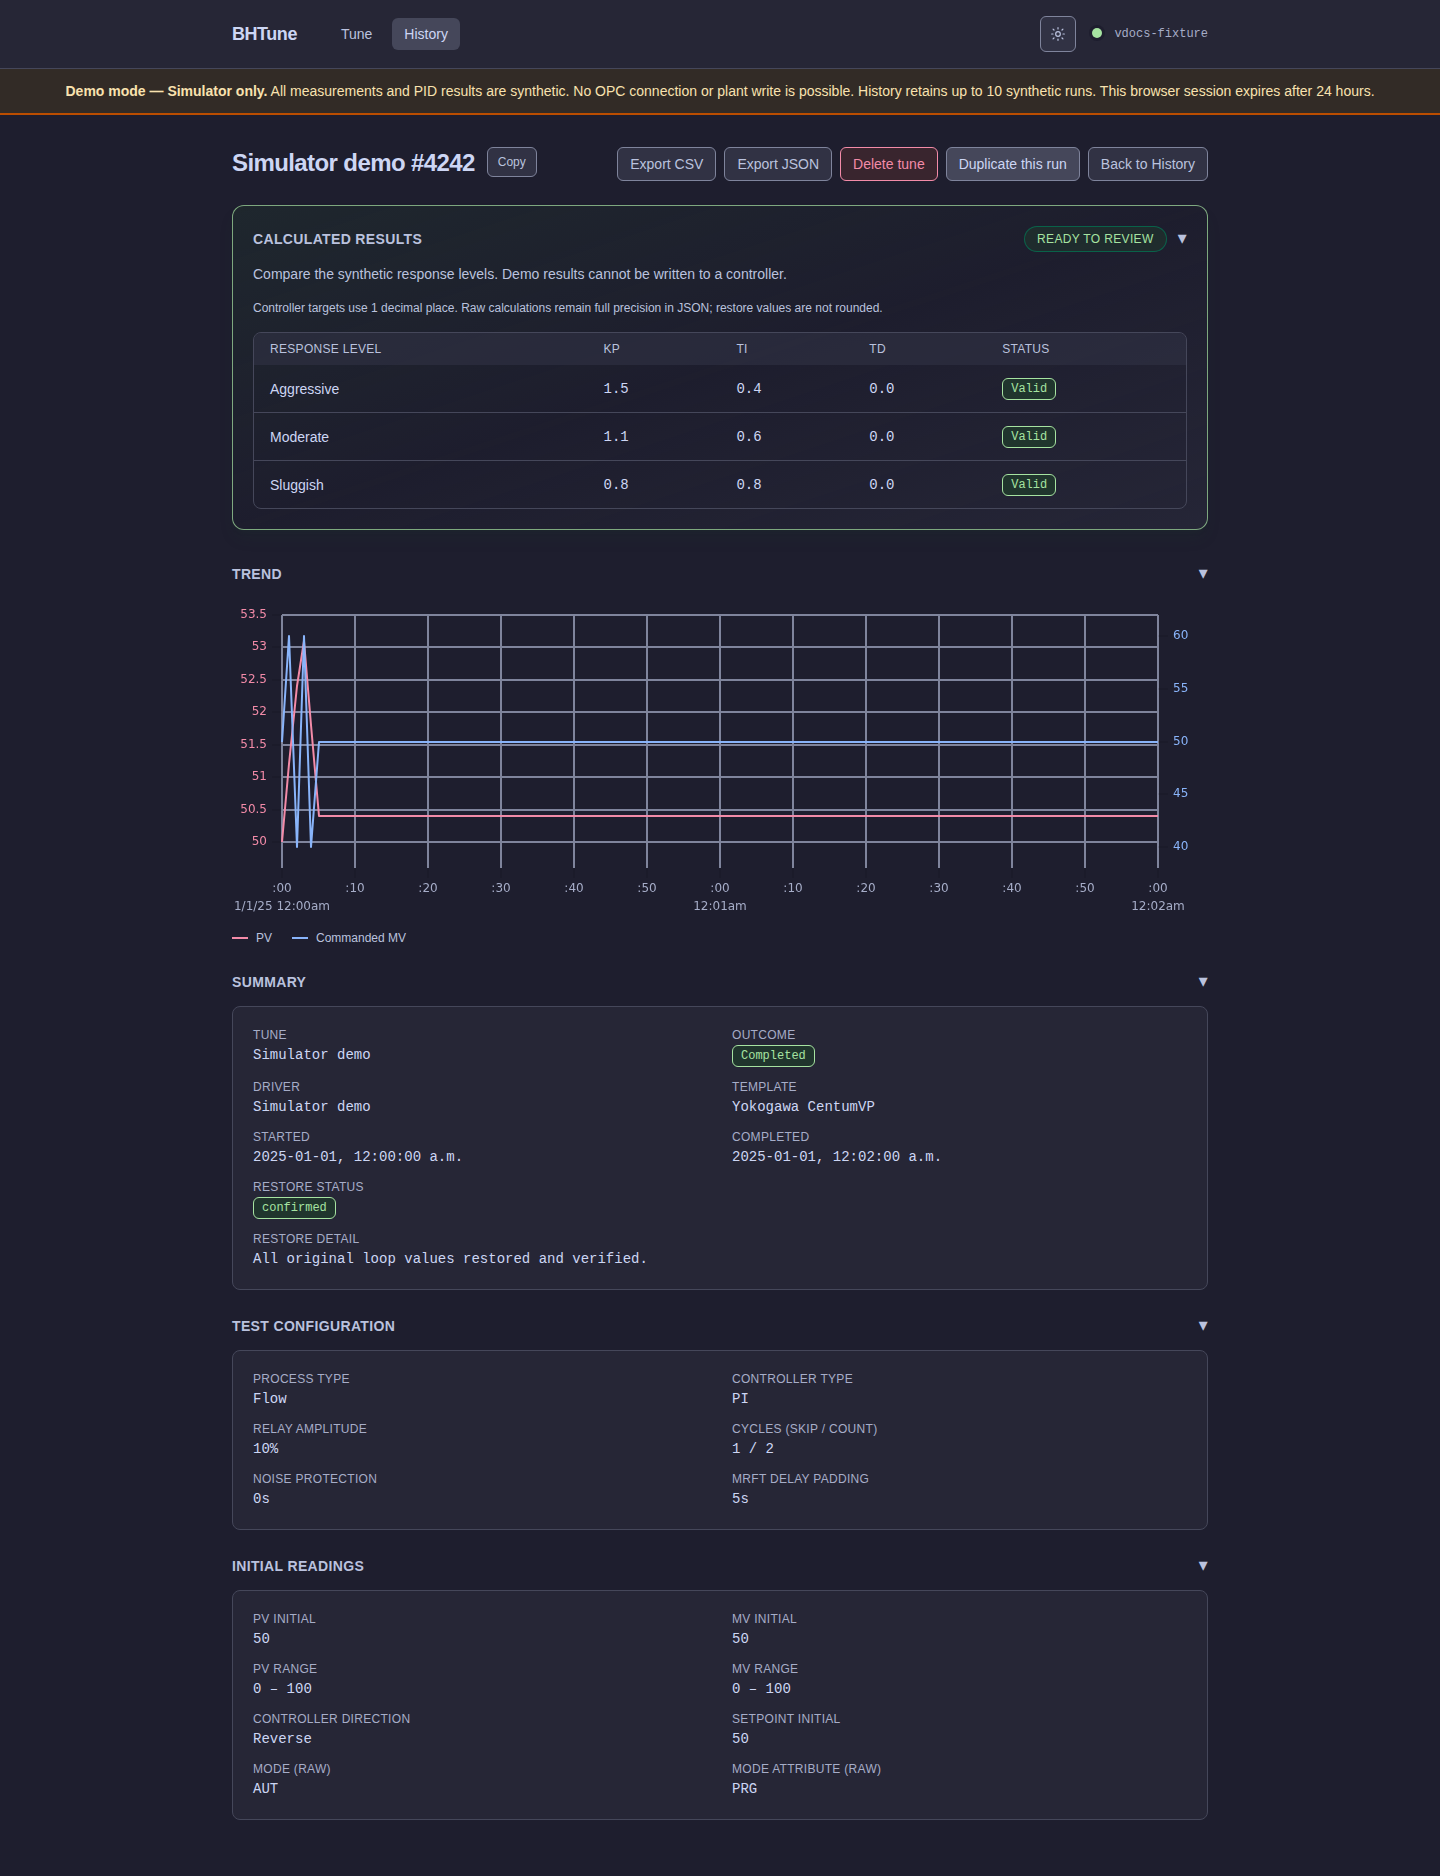Image resolution: width=1440 pixels, height=1876 pixels.
Task: Click the MRFT delay padding 5s value
Action: pos(740,1499)
